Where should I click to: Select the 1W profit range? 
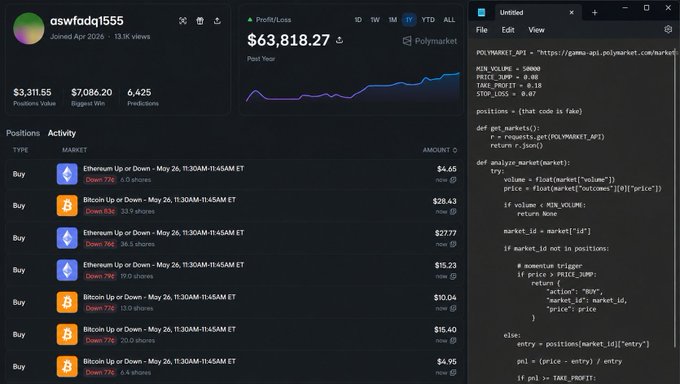pos(375,20)
